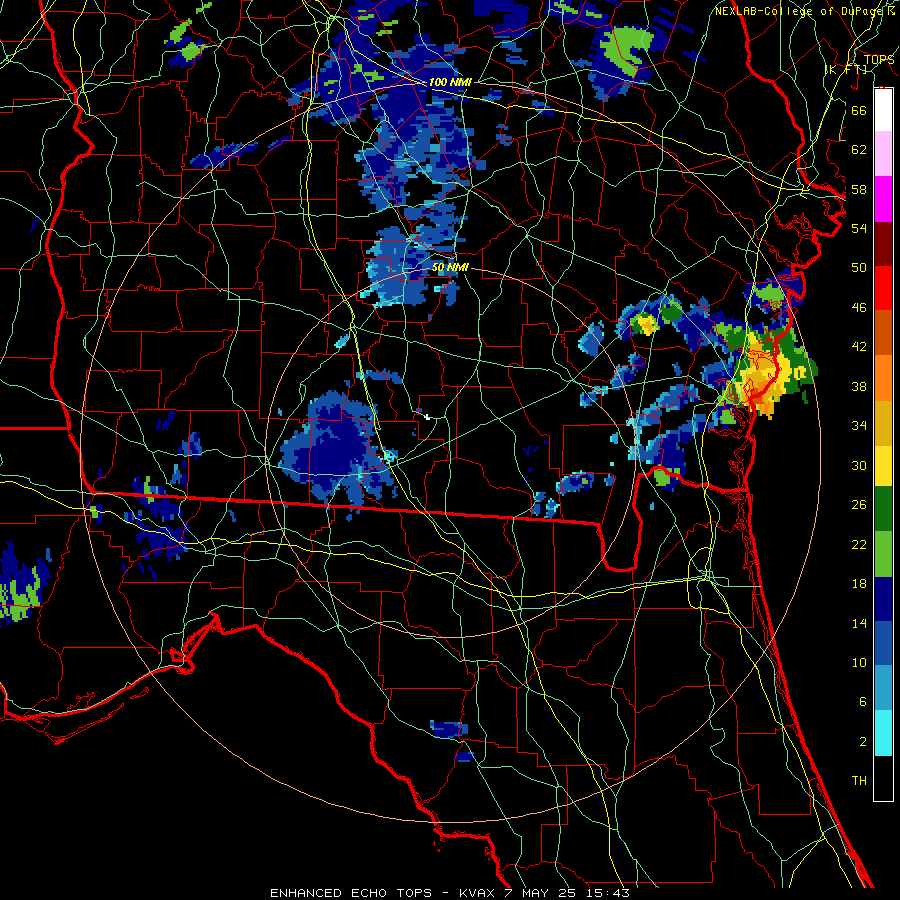Click the 30 scale label
This screenshot has height=900, width=900.
click(859, 465)
